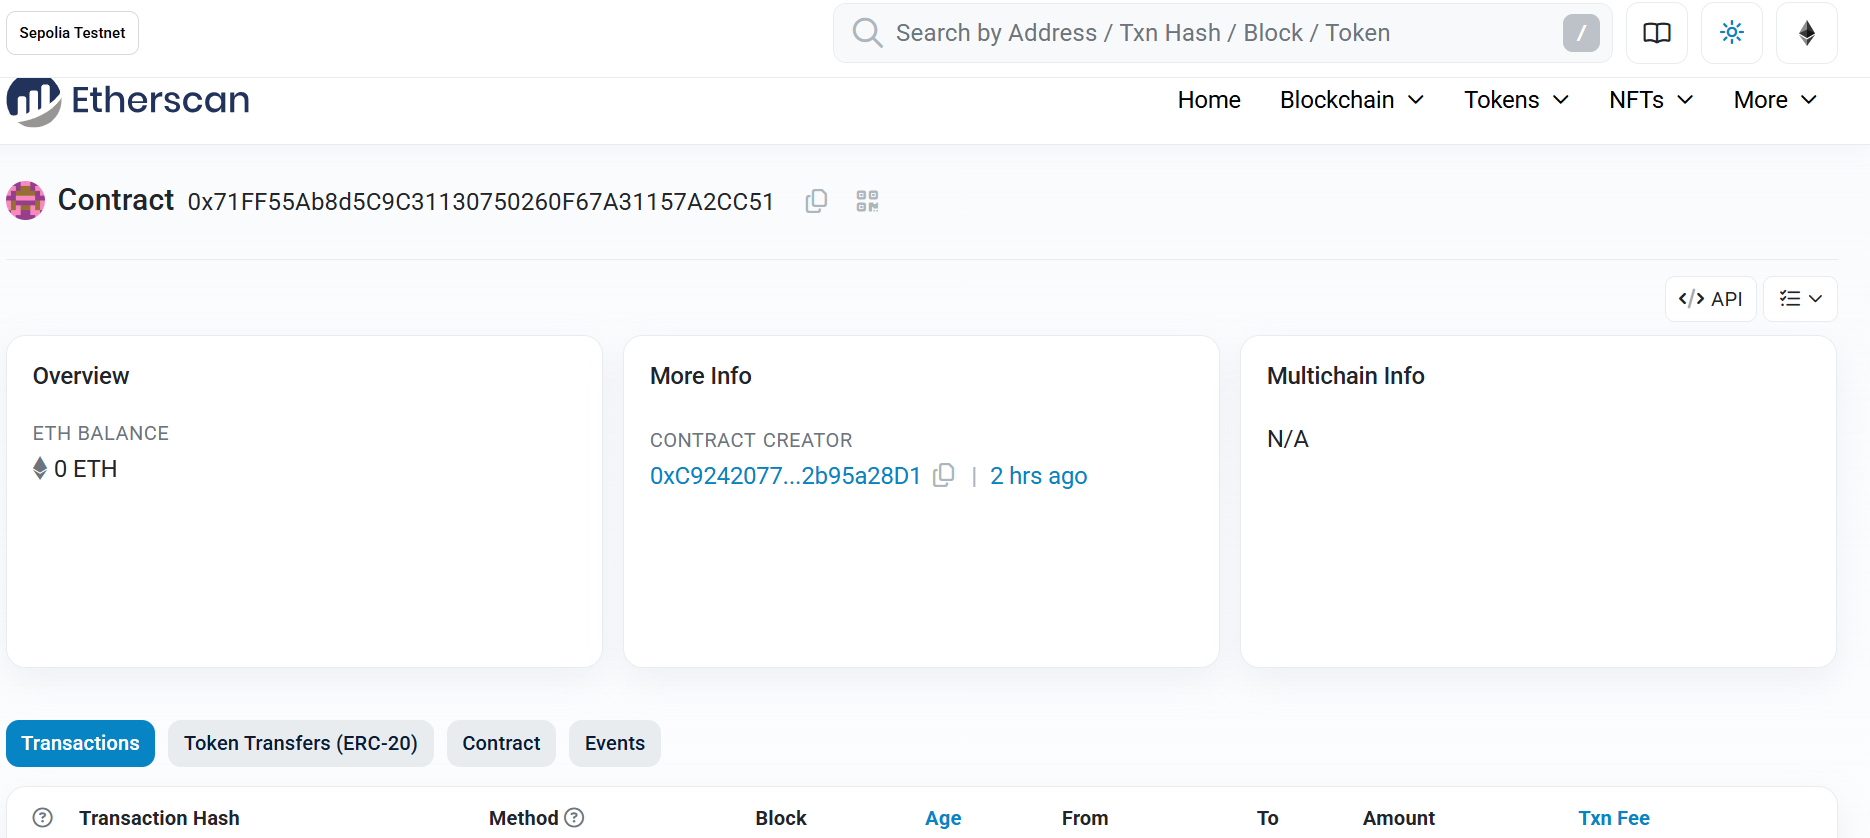Viewport: 1870px width, 838px height.
Task: Click the API button
Action: point(1711,299)
